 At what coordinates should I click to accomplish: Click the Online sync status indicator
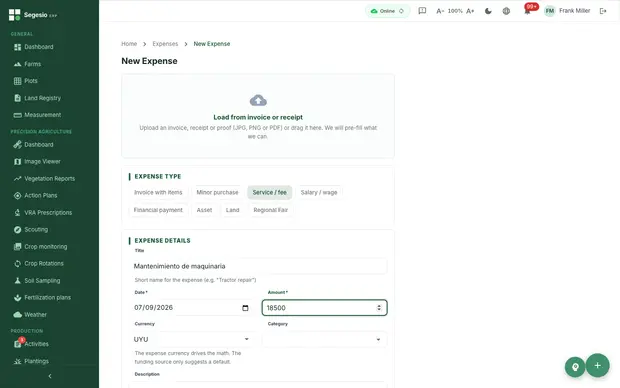coord(387,11)
